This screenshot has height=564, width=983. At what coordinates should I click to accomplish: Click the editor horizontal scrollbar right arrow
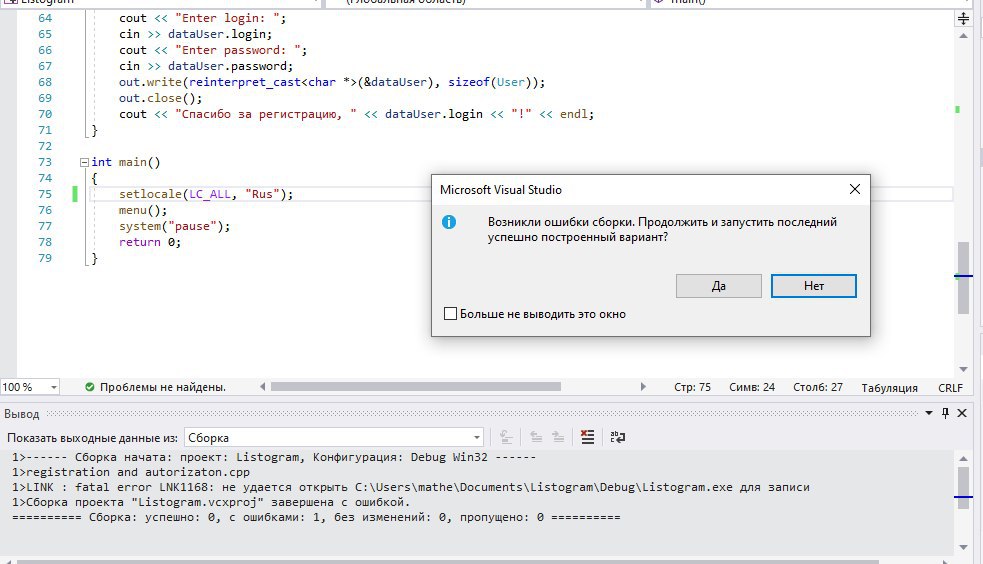(x=643, y=387)
